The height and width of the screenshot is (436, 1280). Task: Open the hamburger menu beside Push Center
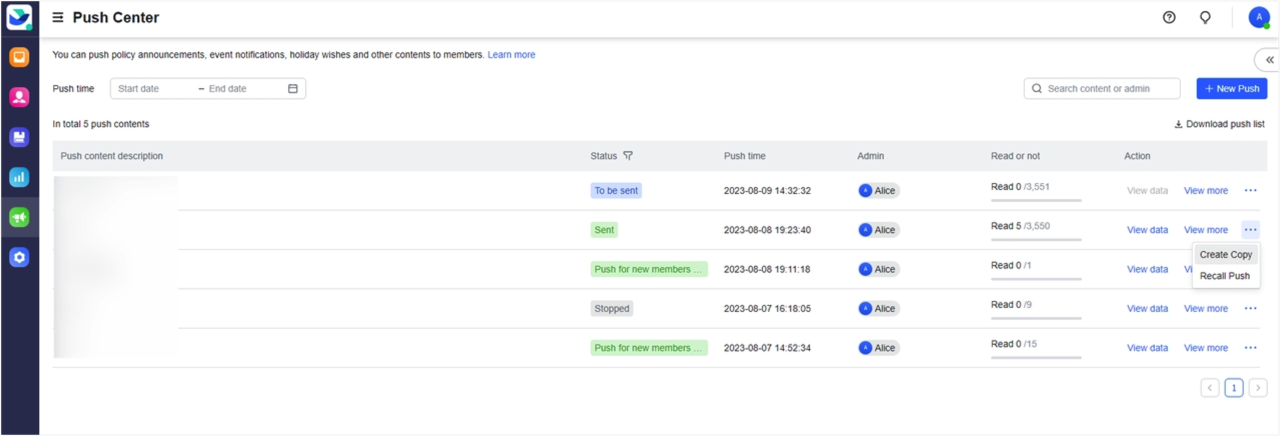pyautogui.click(x=58, y=18)
